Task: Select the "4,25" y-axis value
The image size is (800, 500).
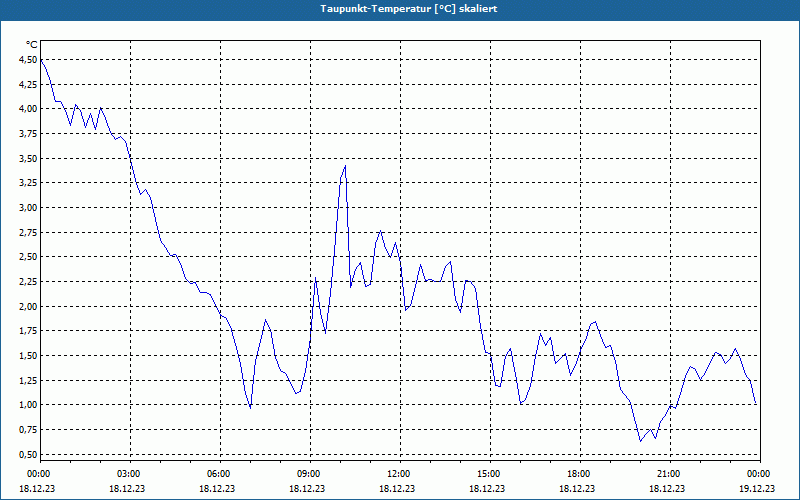Action: tap(28, 84)
